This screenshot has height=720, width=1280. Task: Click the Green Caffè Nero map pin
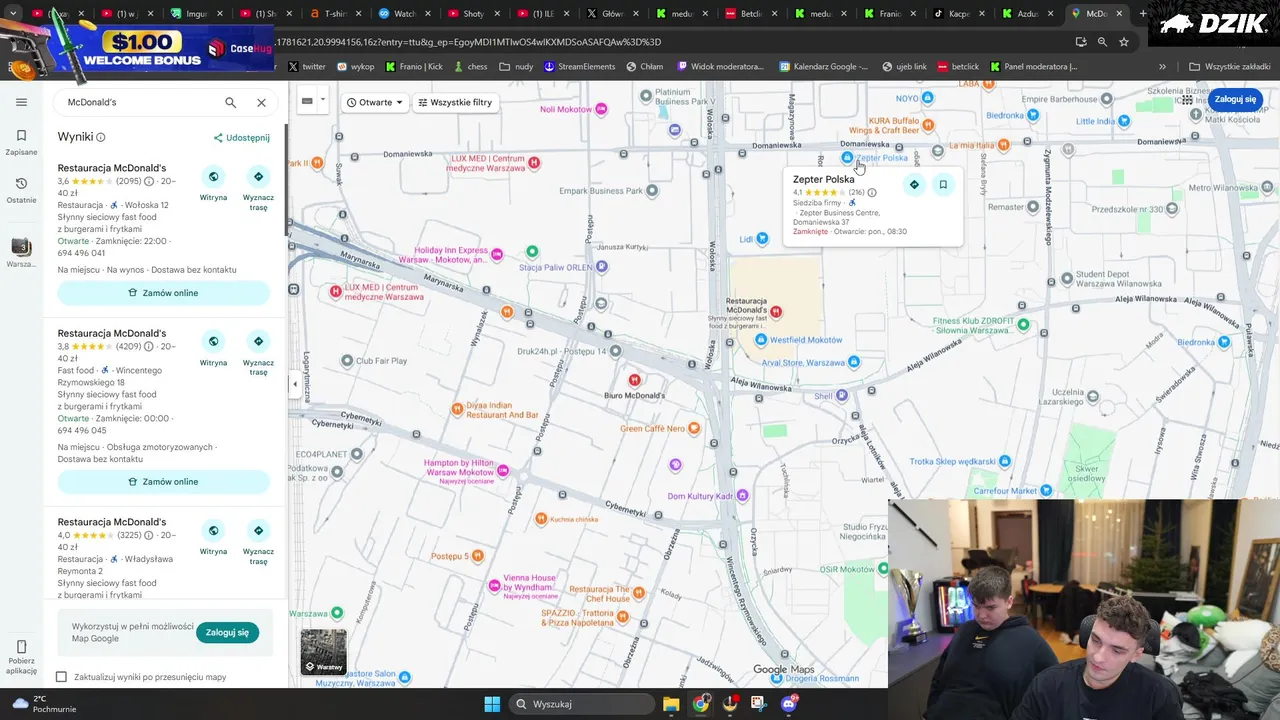click(695, 428)
